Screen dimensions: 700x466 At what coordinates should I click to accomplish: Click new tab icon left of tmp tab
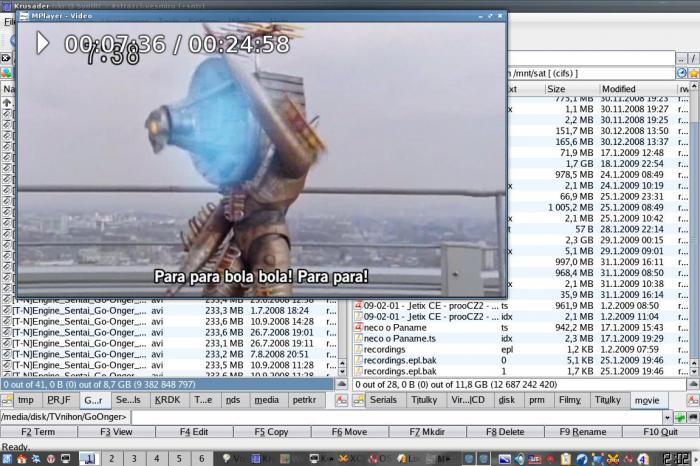click(7, 400)
